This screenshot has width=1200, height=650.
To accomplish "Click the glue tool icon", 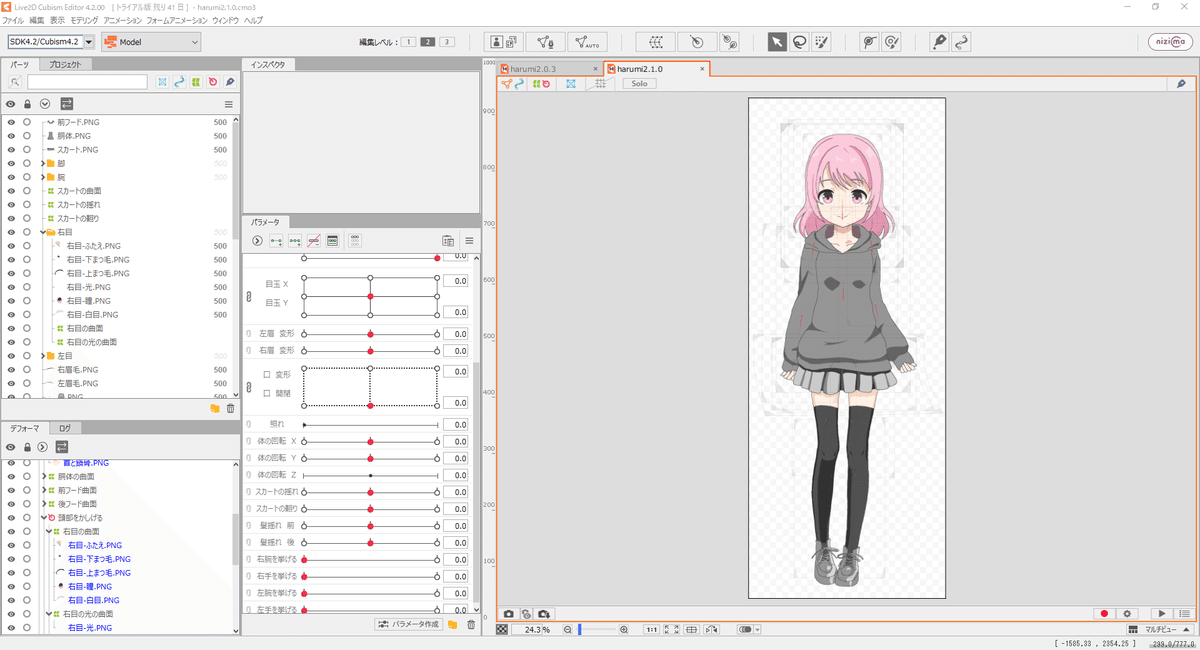I will click(729, 42).
